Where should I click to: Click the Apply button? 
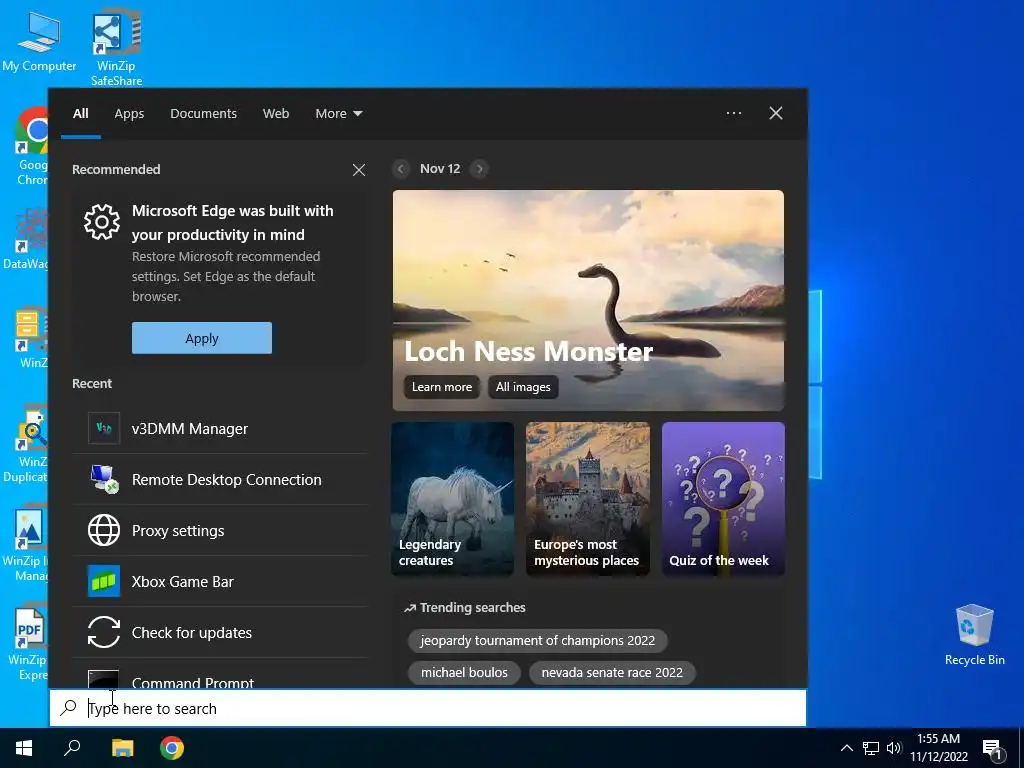pyautogui.click(x=202, y=338)
